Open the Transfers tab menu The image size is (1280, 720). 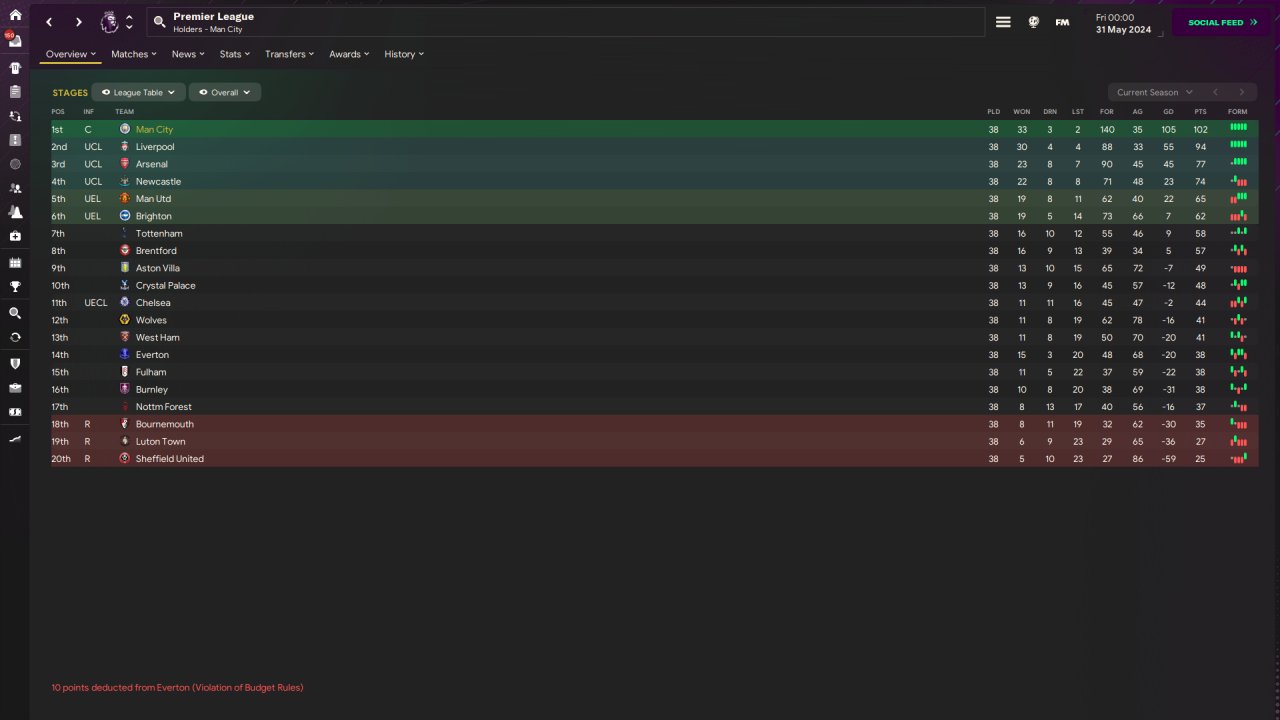289,54
